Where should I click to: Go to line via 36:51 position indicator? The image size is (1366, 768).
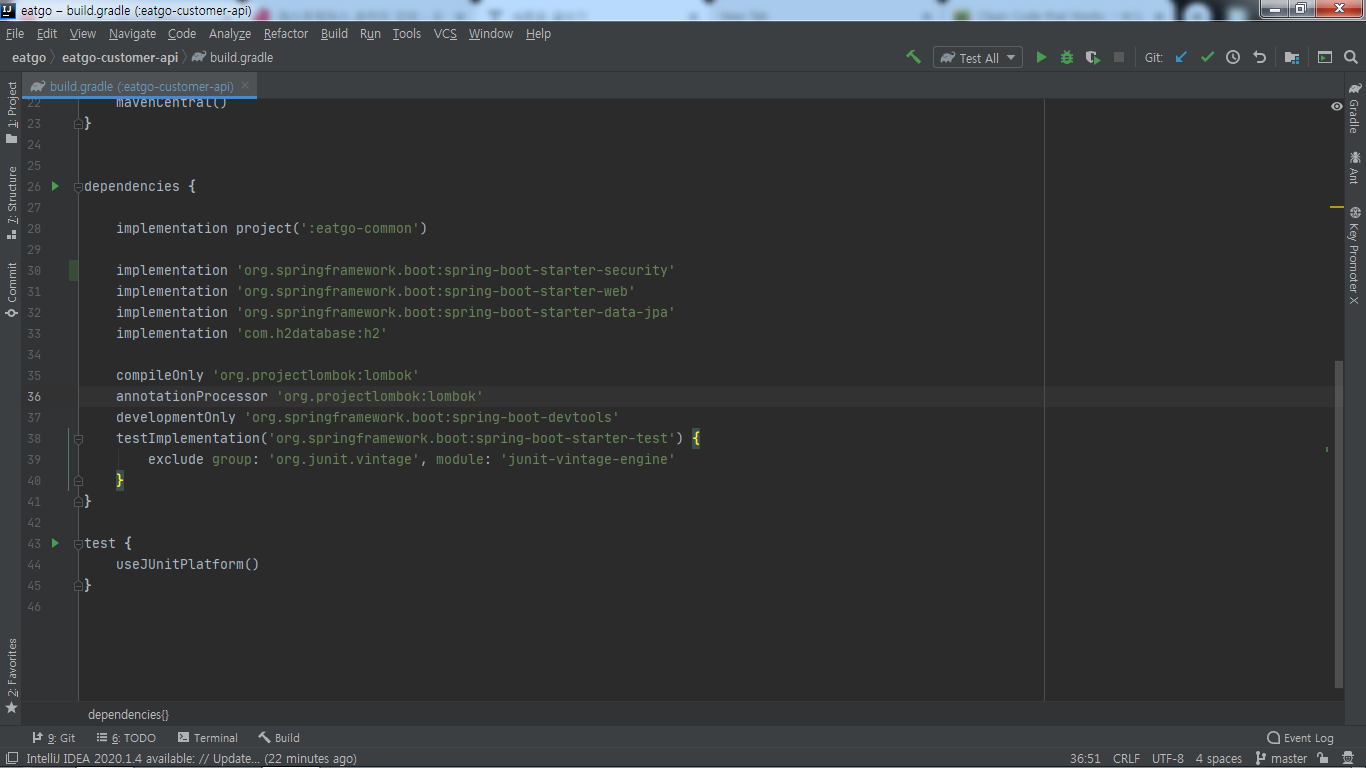pos(1085,758)
